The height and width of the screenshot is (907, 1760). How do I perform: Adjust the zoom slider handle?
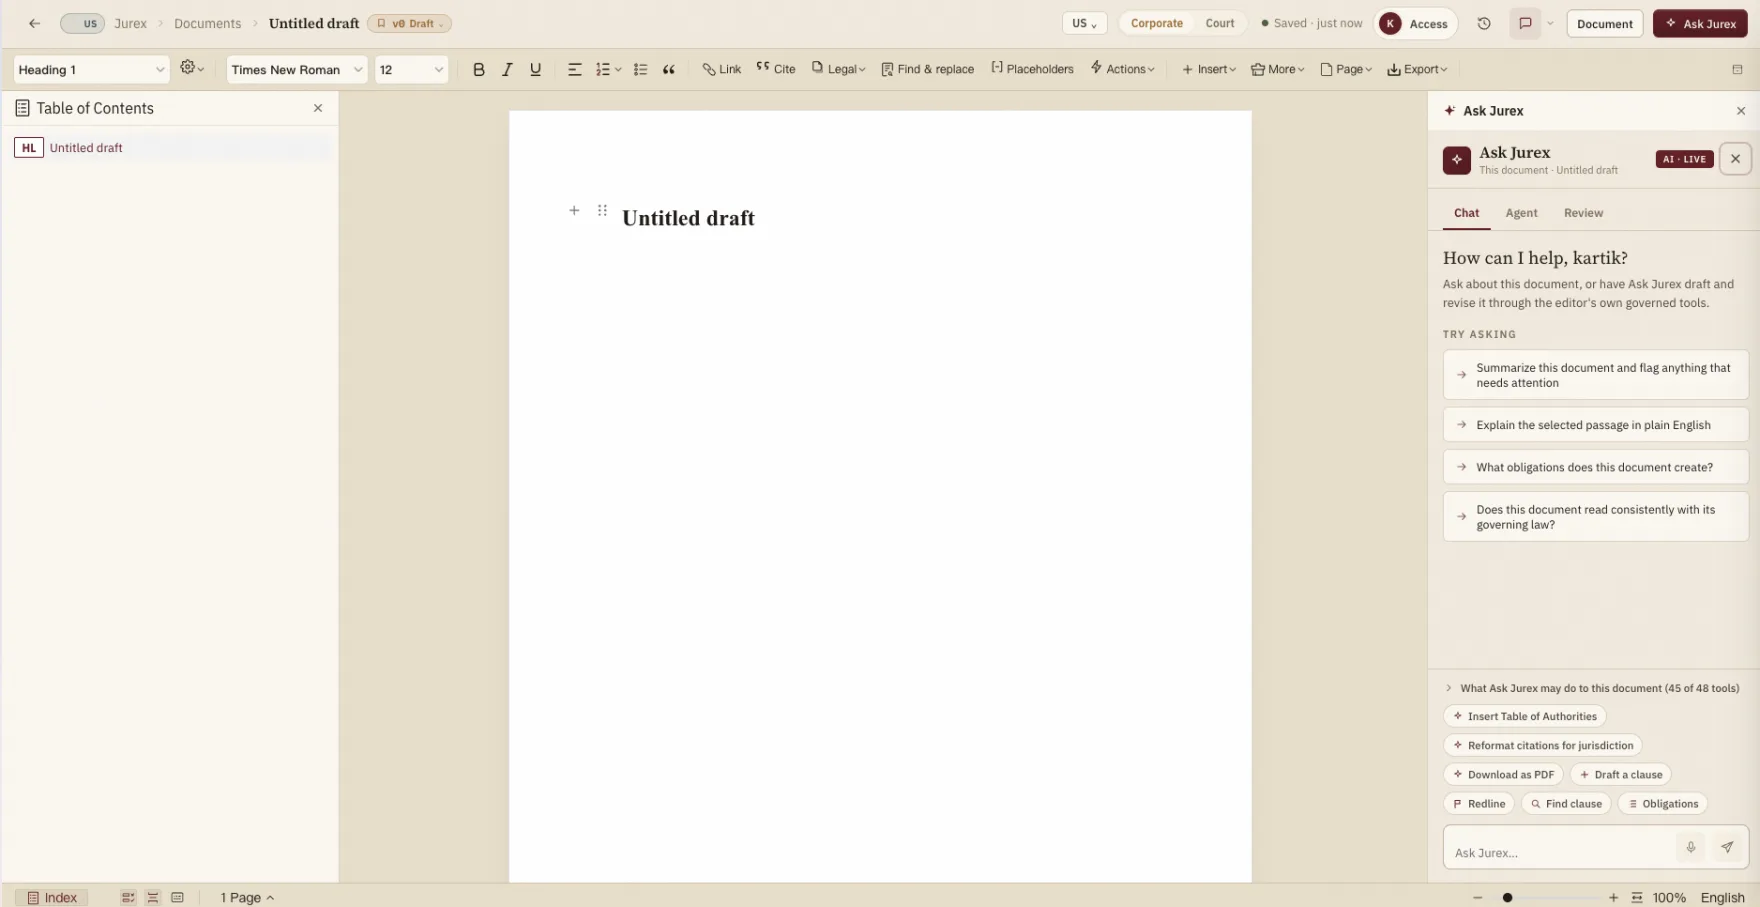[x=1507, y=897]
